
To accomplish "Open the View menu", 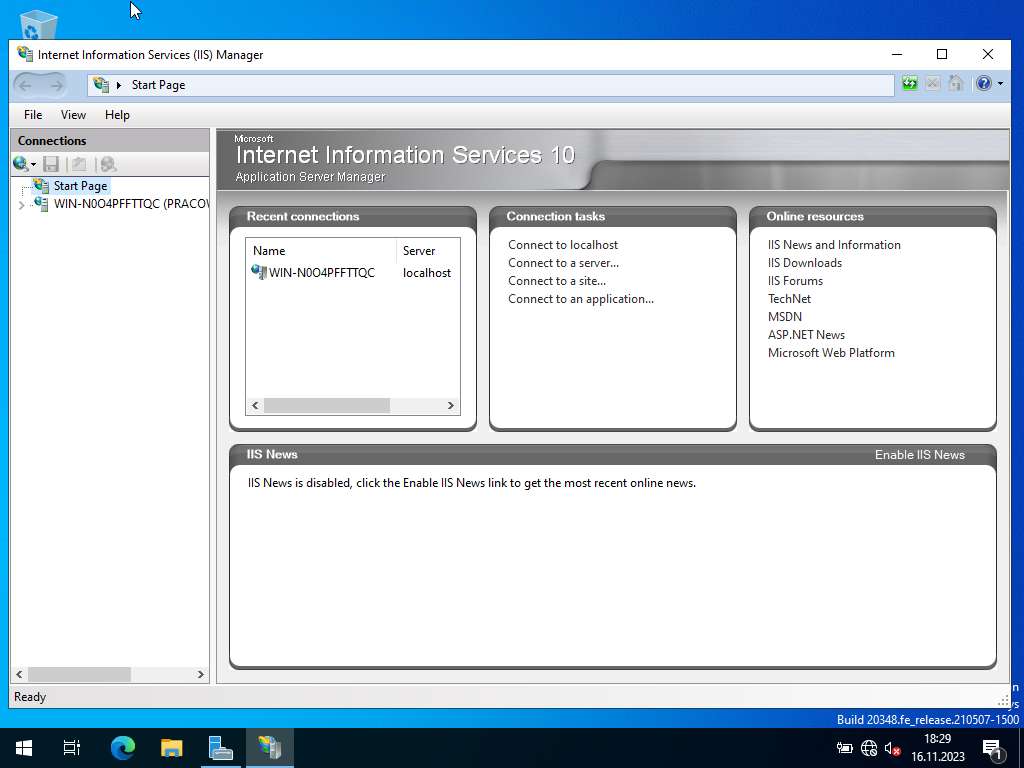I will (73, 115).
